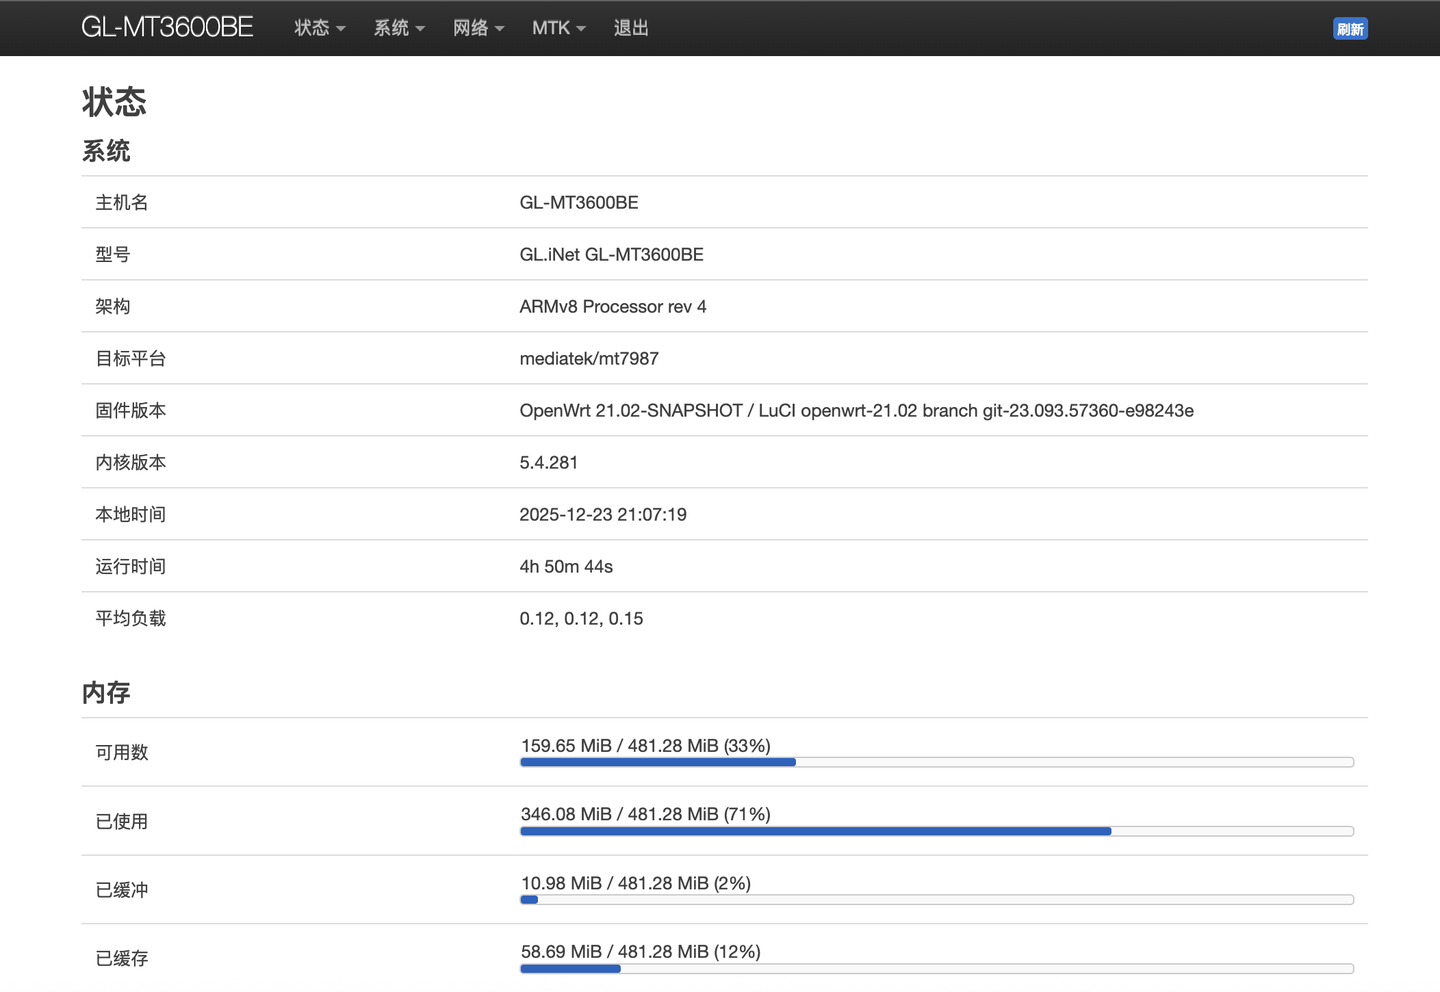Screen dimensions: 1440x992
Task: Click the kernel version 5.4.281 value
Action: (x=548, y=462)
